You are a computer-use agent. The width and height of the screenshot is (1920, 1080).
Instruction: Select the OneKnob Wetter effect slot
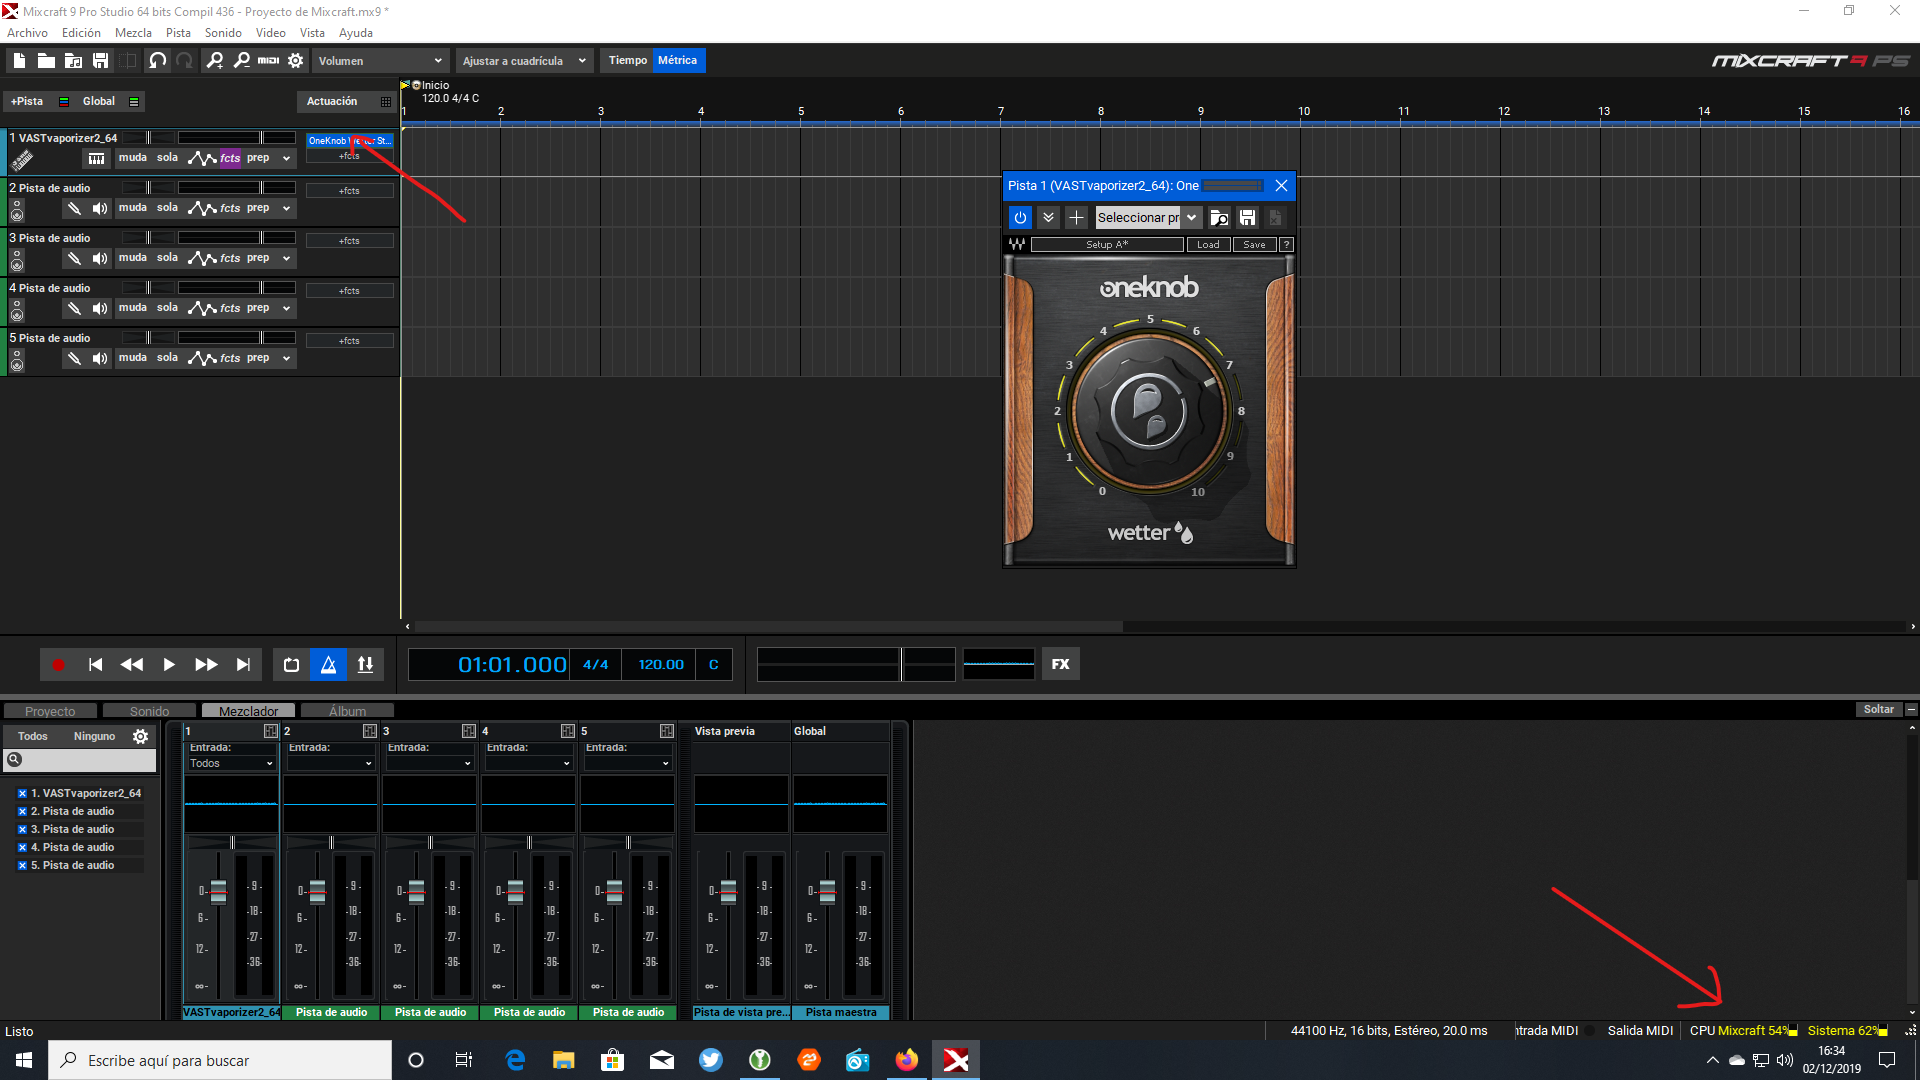349,141
